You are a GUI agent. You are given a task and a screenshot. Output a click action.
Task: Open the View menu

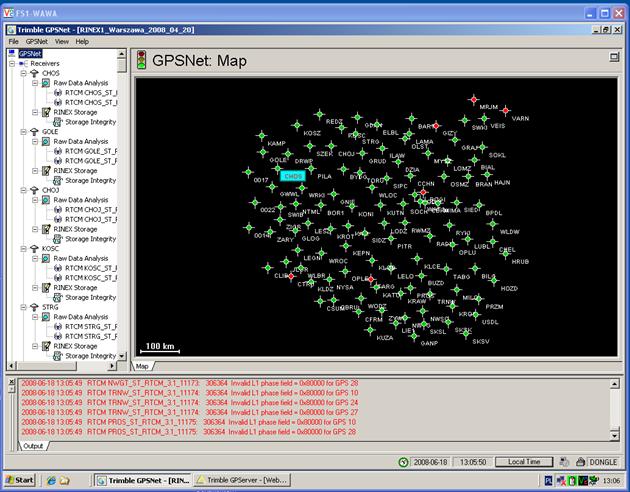click(61, 41)
